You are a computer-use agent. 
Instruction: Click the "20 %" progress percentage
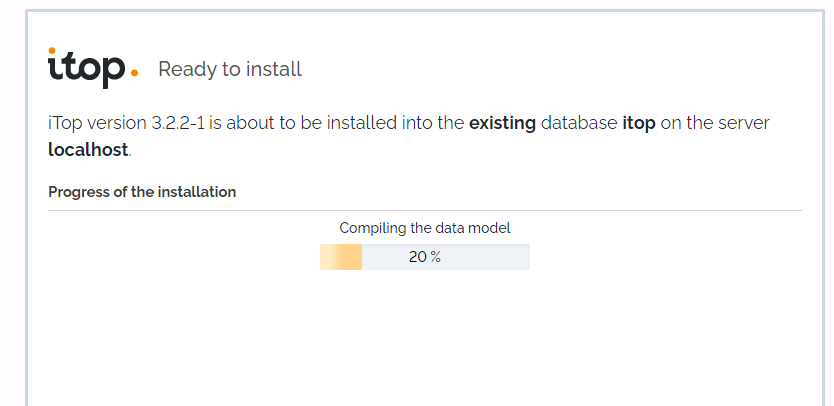(425, 256)
